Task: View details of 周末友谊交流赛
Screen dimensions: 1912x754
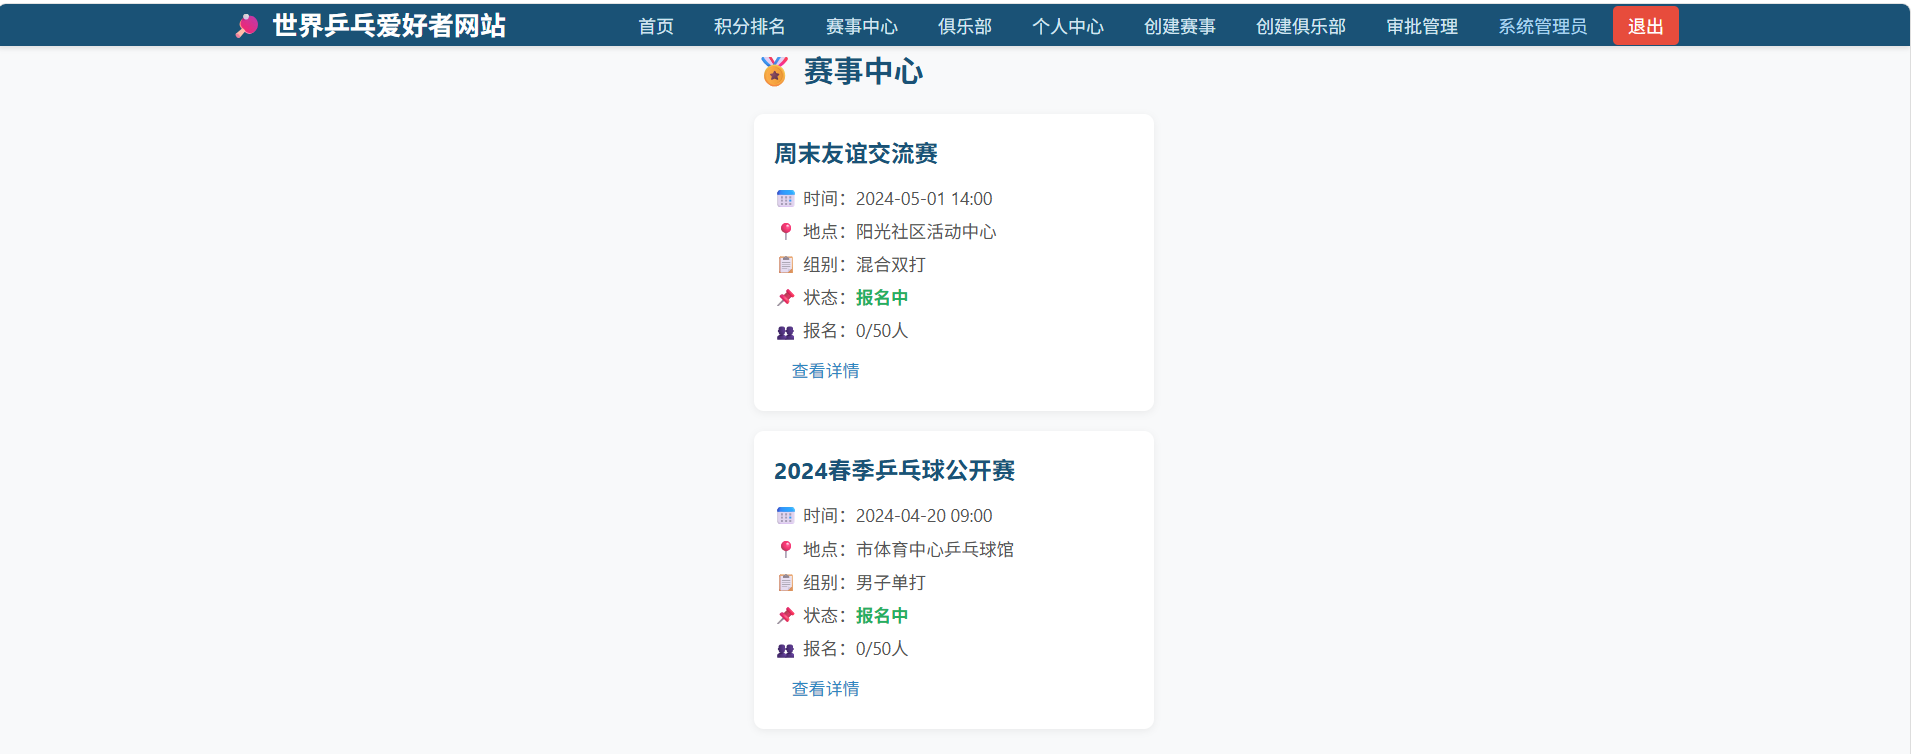Action: pos(825,371)
